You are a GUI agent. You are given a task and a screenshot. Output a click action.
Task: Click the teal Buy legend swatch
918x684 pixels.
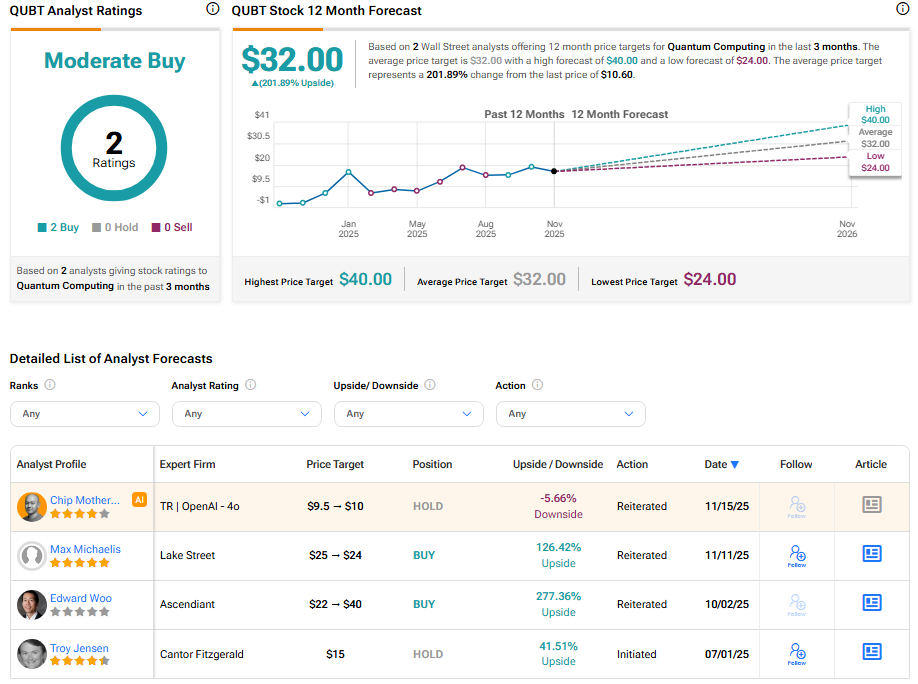(42, 228)
